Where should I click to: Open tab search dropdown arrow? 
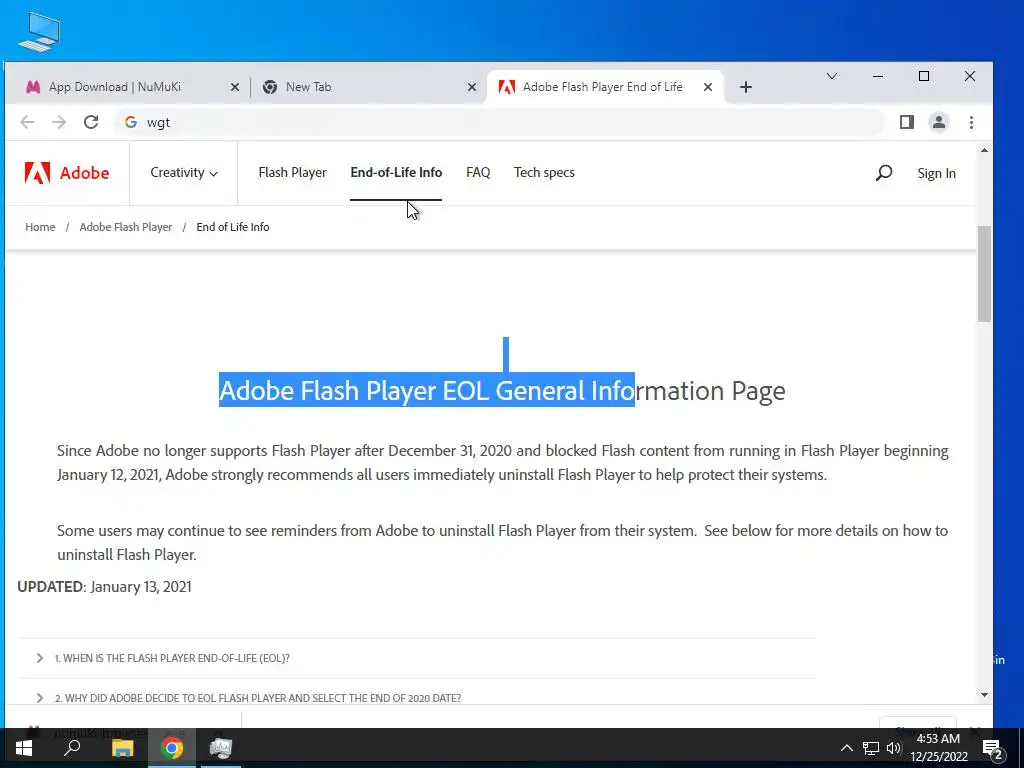point(831,76)
